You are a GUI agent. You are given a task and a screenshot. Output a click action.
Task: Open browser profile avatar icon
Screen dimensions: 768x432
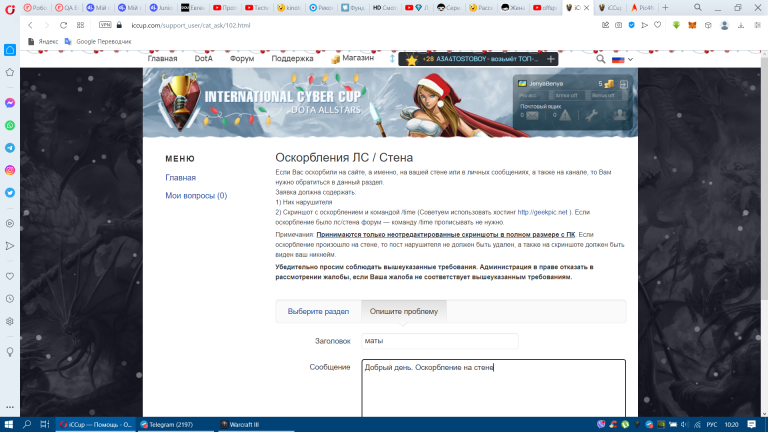(724, 25)
